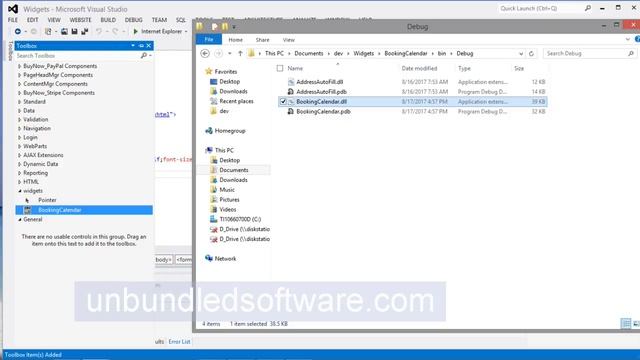640x360 pixels.
Task: Click the Visual Studio logo icon
Action: [x=13, y=9]
